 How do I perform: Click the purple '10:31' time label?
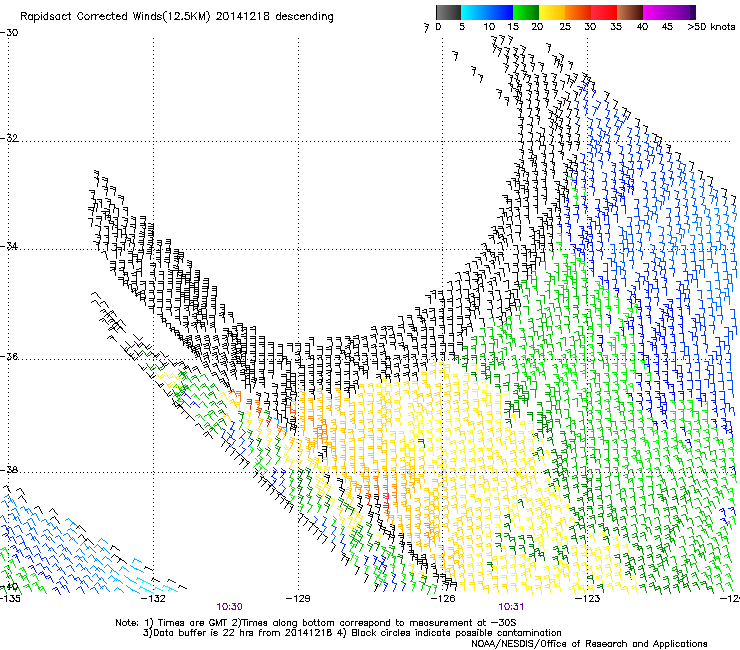point(511,607)
